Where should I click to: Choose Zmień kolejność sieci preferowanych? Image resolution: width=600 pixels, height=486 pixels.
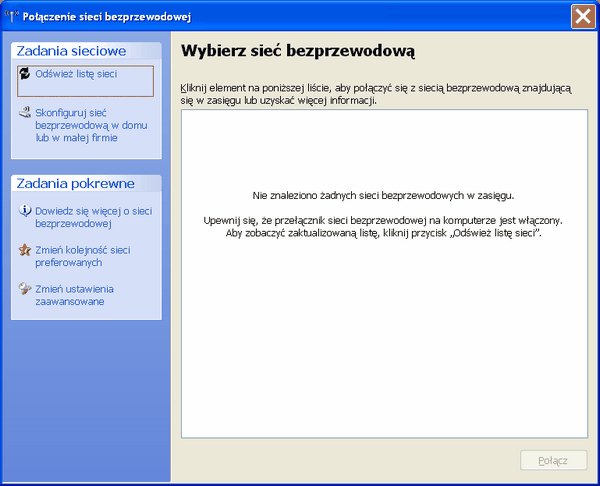tap(82, 256)
